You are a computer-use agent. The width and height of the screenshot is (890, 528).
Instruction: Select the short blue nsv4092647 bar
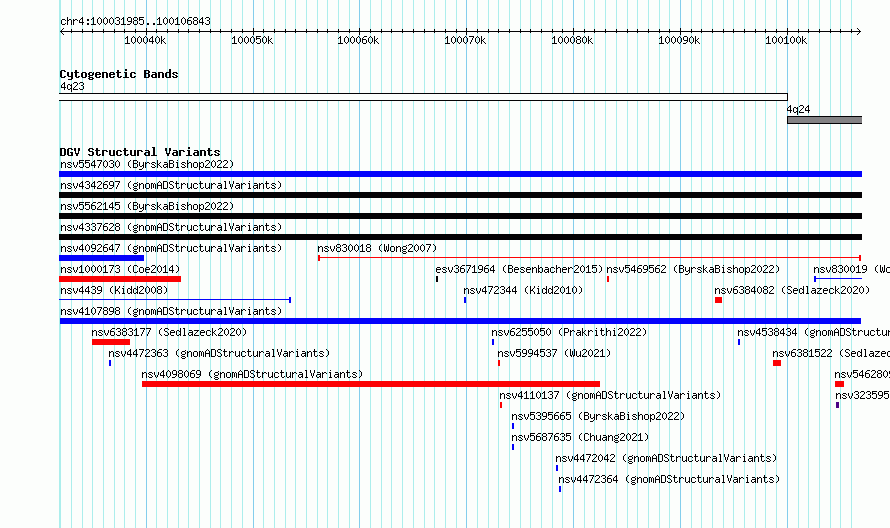point(102,258)
